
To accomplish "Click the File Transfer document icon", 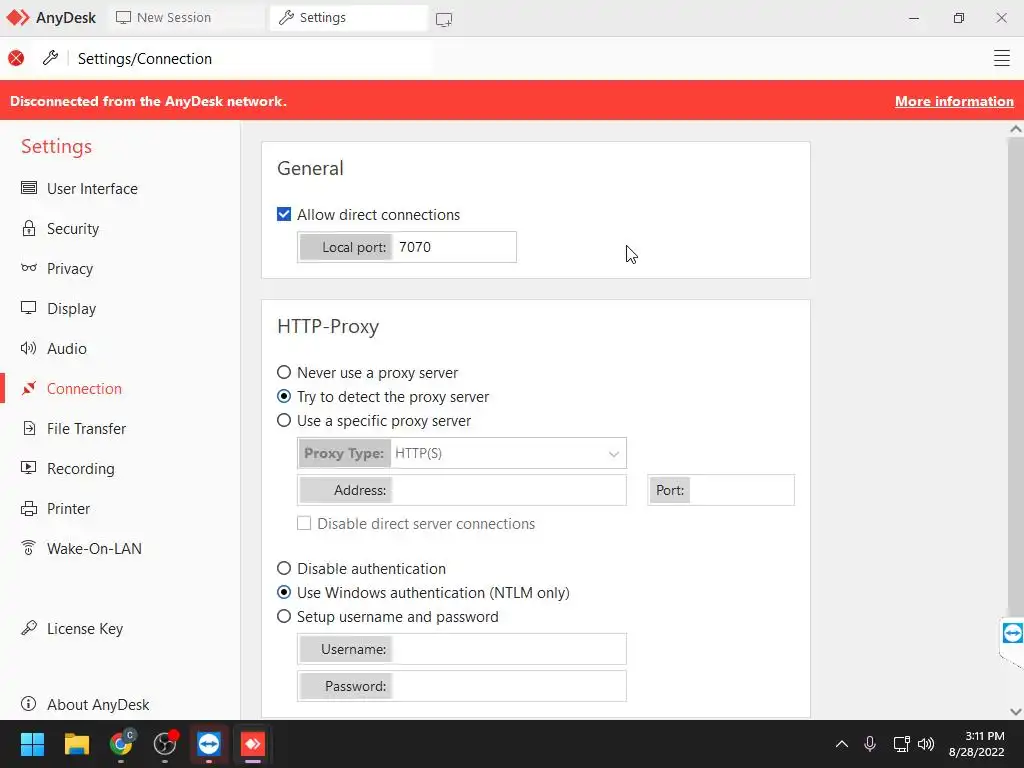I will click(29, 428).
